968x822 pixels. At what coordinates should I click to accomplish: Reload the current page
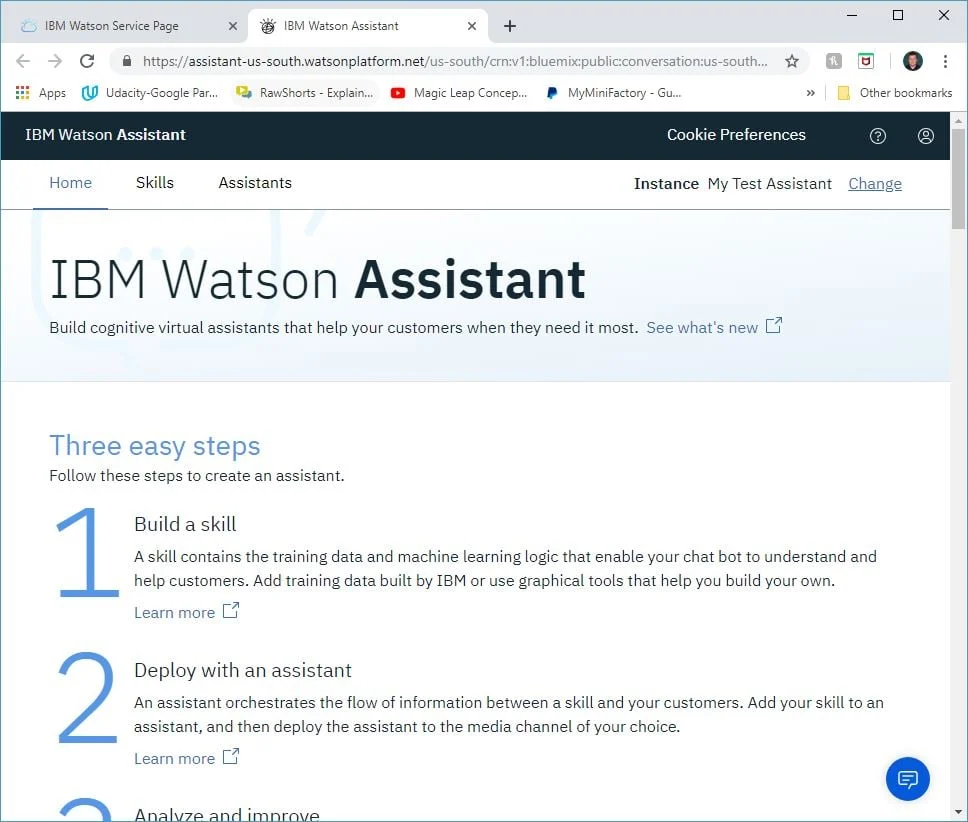87,60
